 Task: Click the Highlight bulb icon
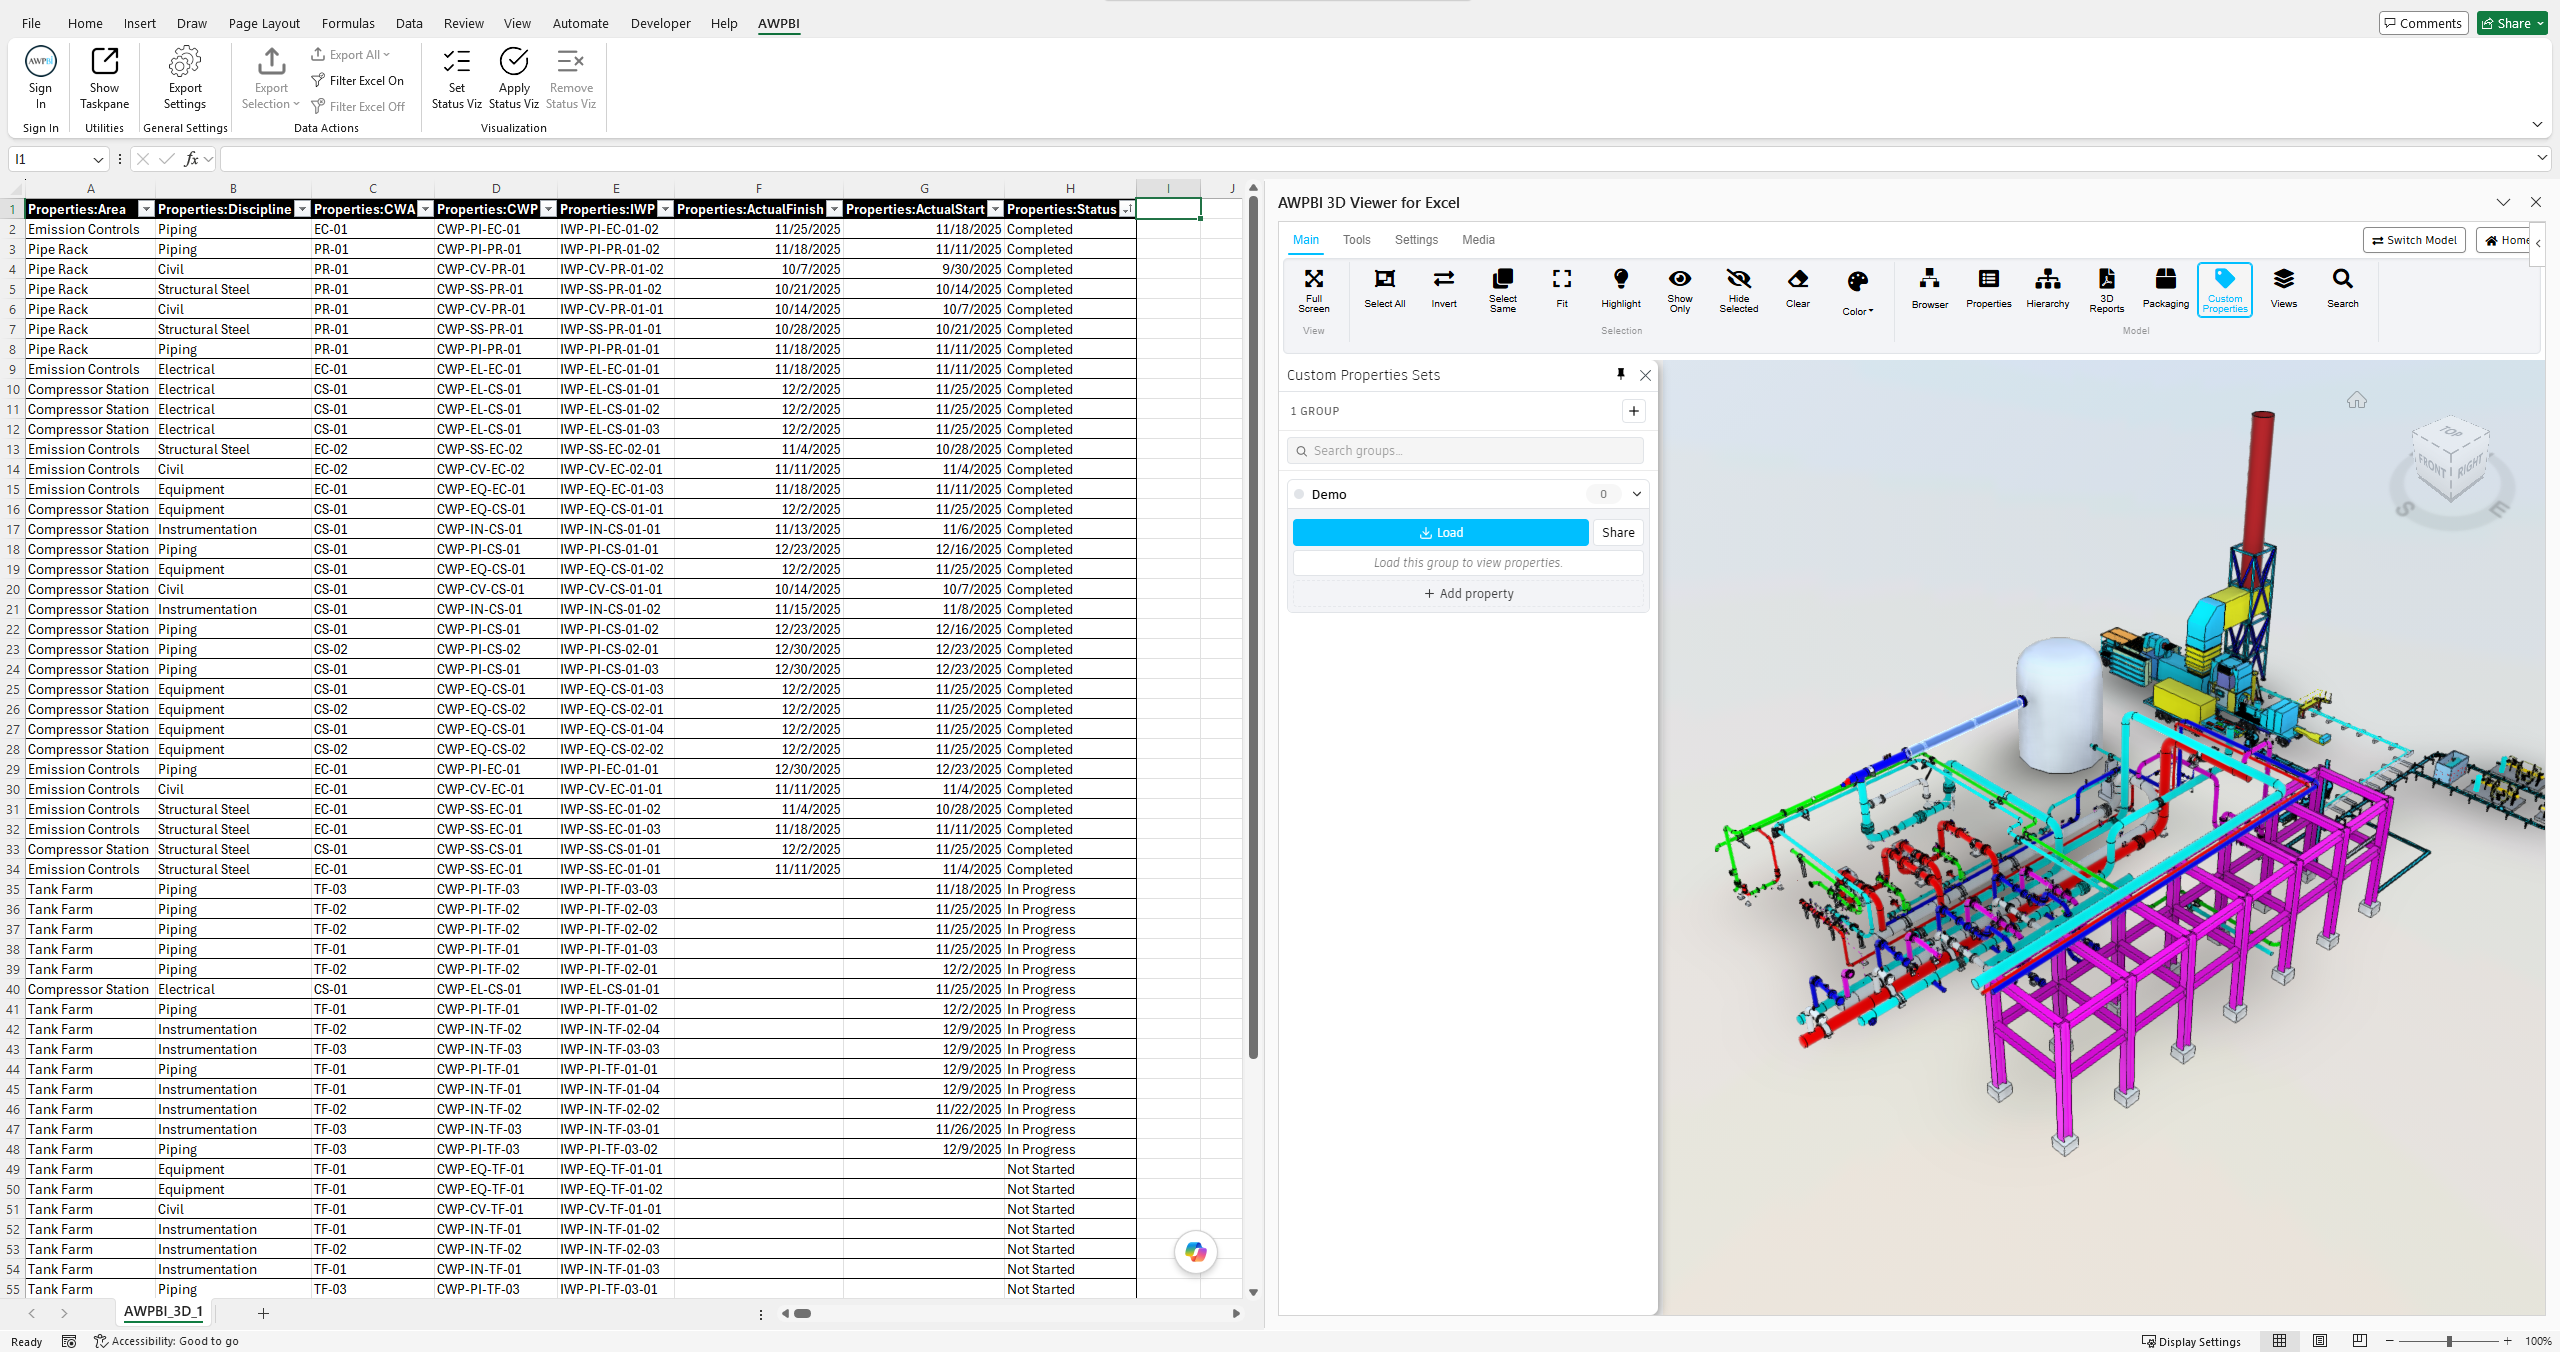[x=1621, y=279]
